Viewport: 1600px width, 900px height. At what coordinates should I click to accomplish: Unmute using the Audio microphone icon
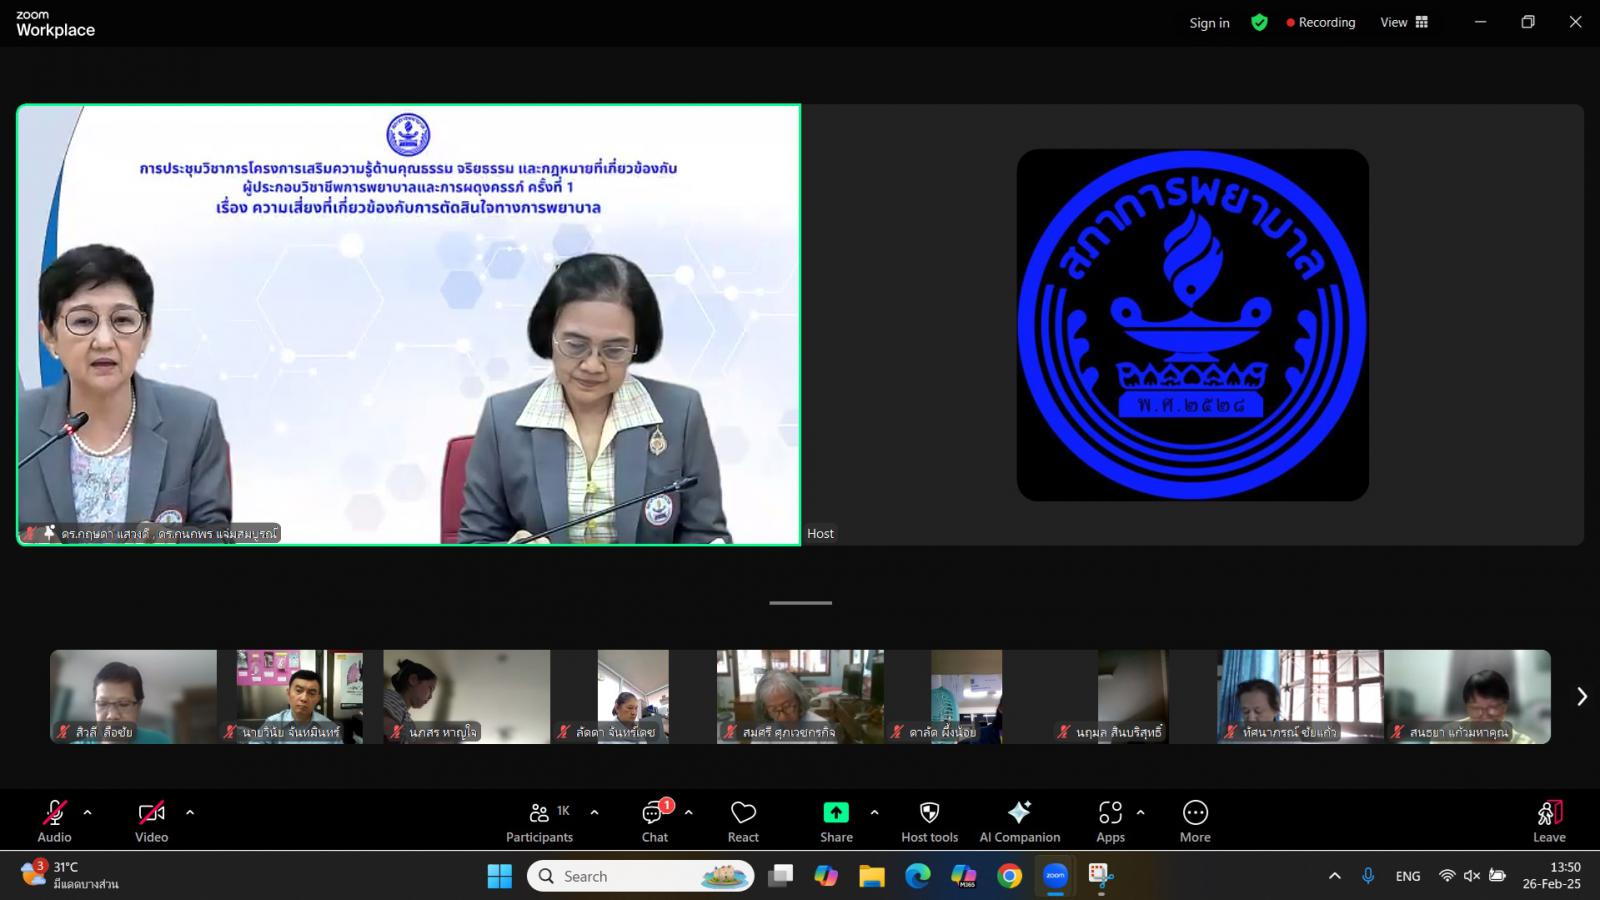click(x=54, y=813)
